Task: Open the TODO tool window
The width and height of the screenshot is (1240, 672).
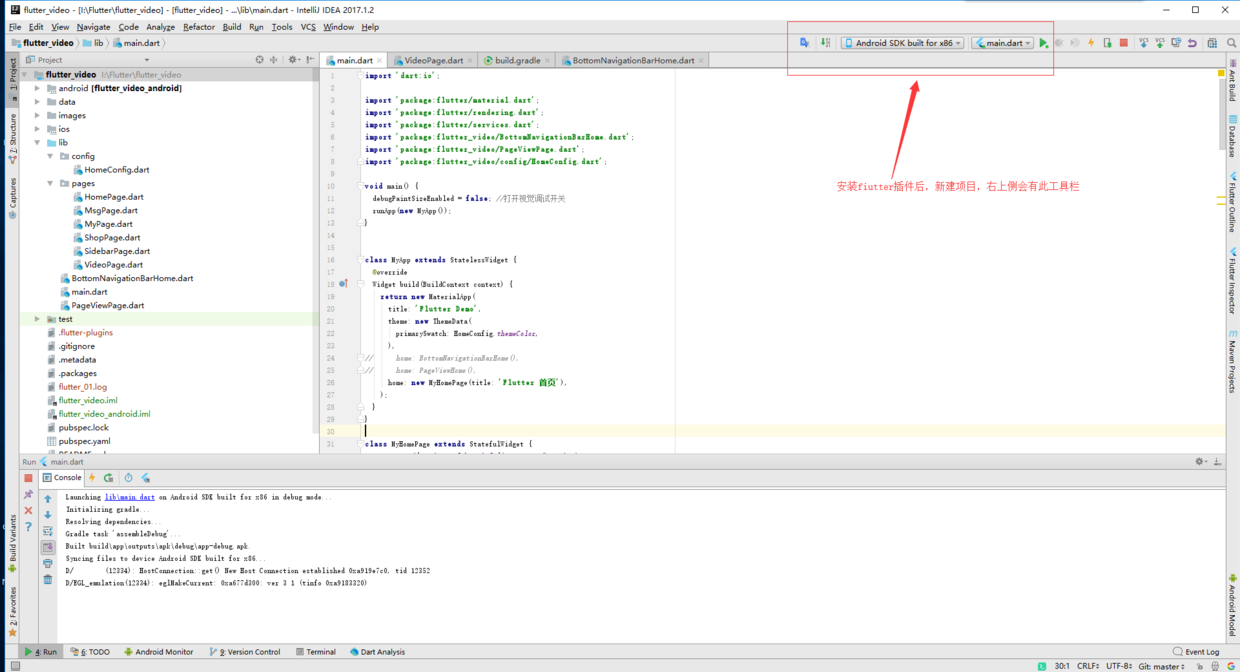Action: click(90, 652)
